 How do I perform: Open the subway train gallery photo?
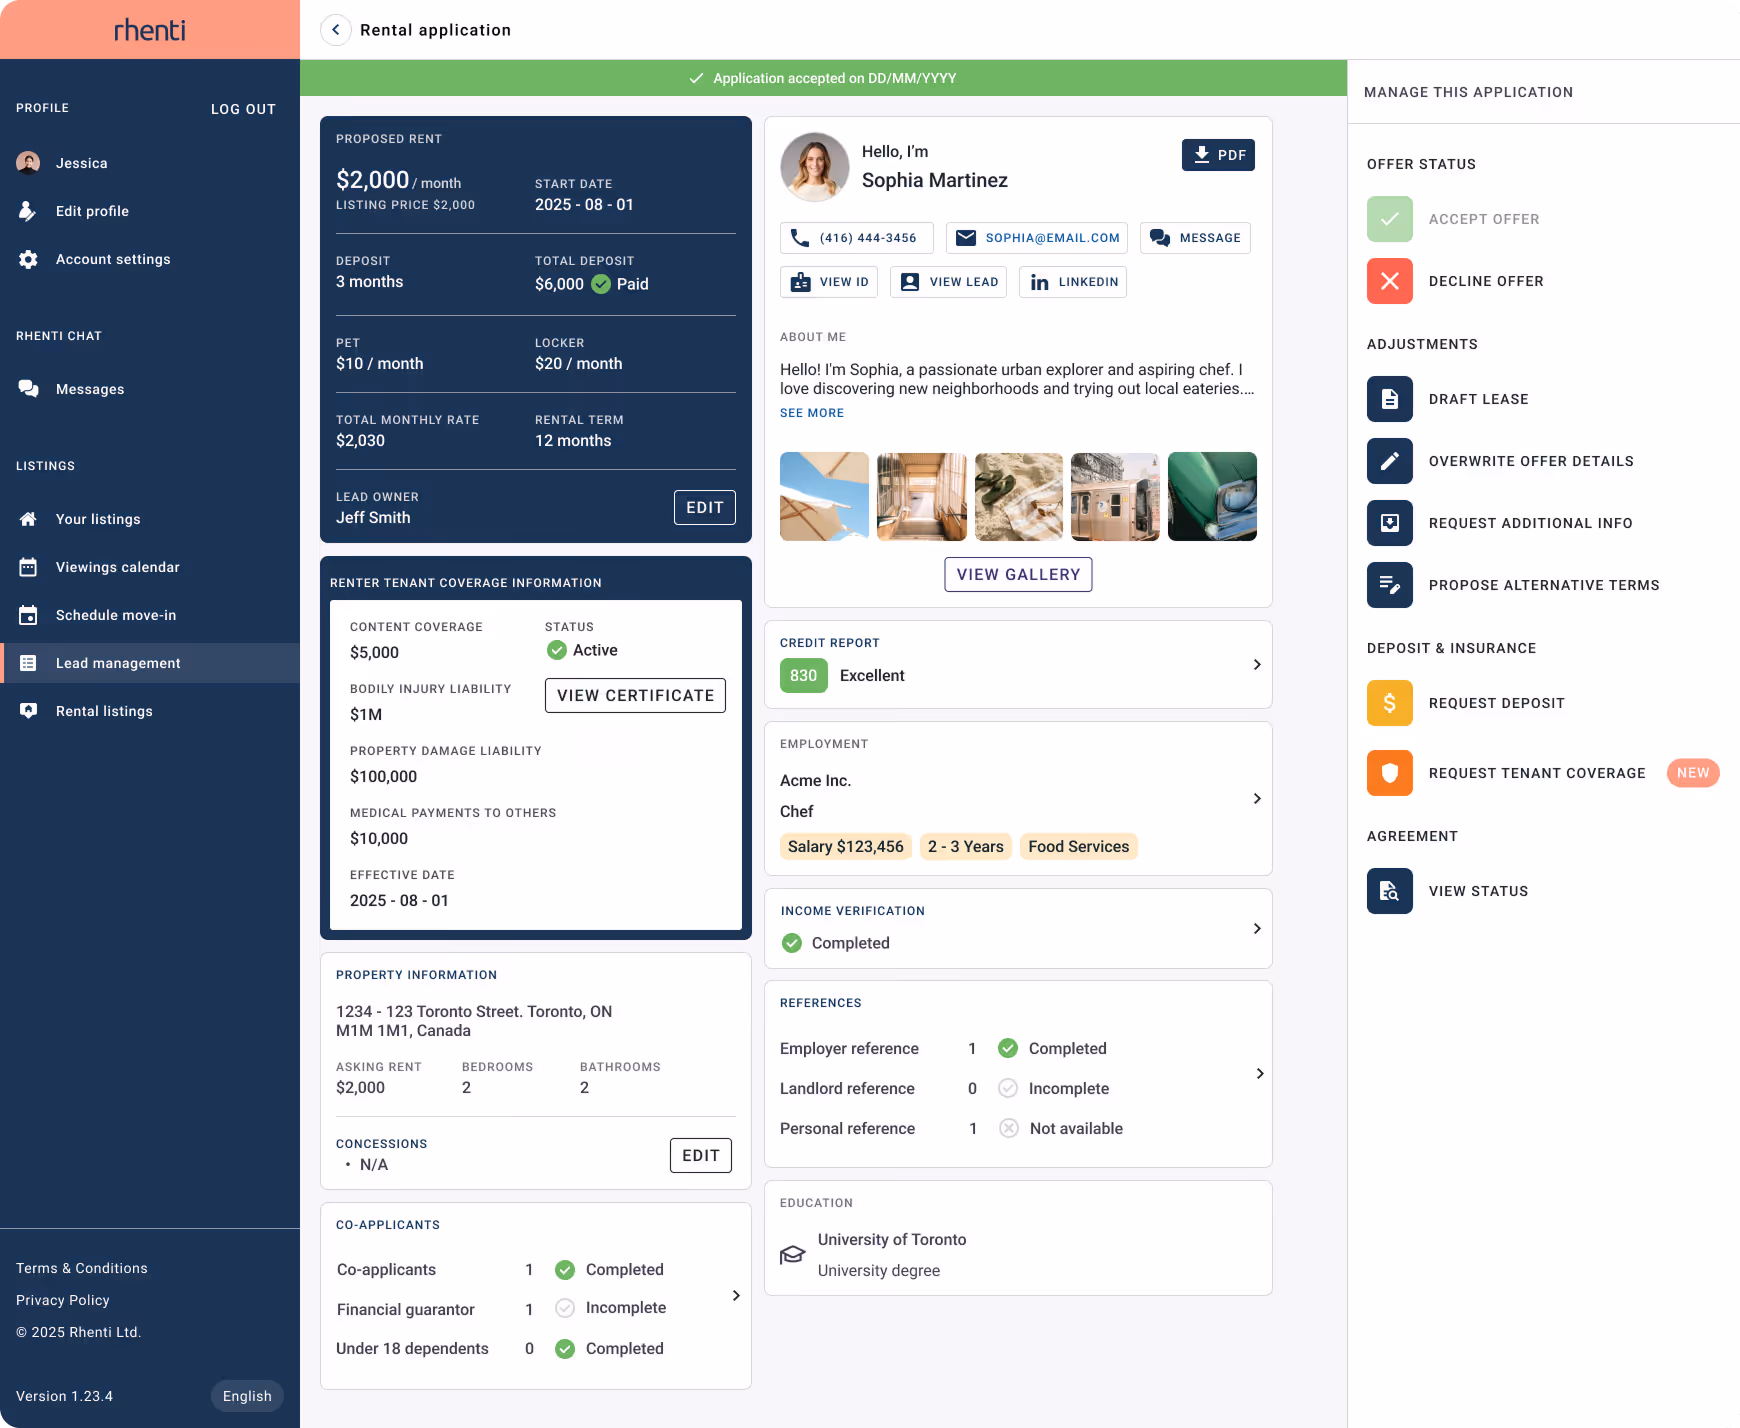click(x=1115, y=496)
